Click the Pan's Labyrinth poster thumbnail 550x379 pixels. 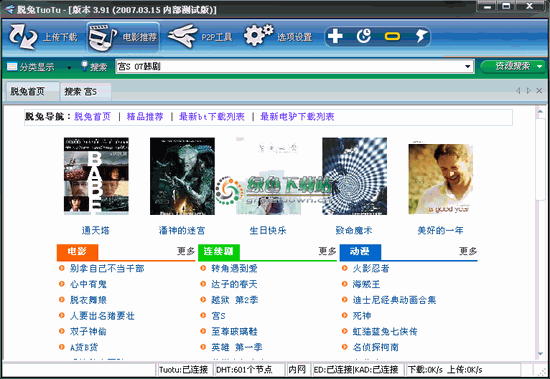pos(182,176)
